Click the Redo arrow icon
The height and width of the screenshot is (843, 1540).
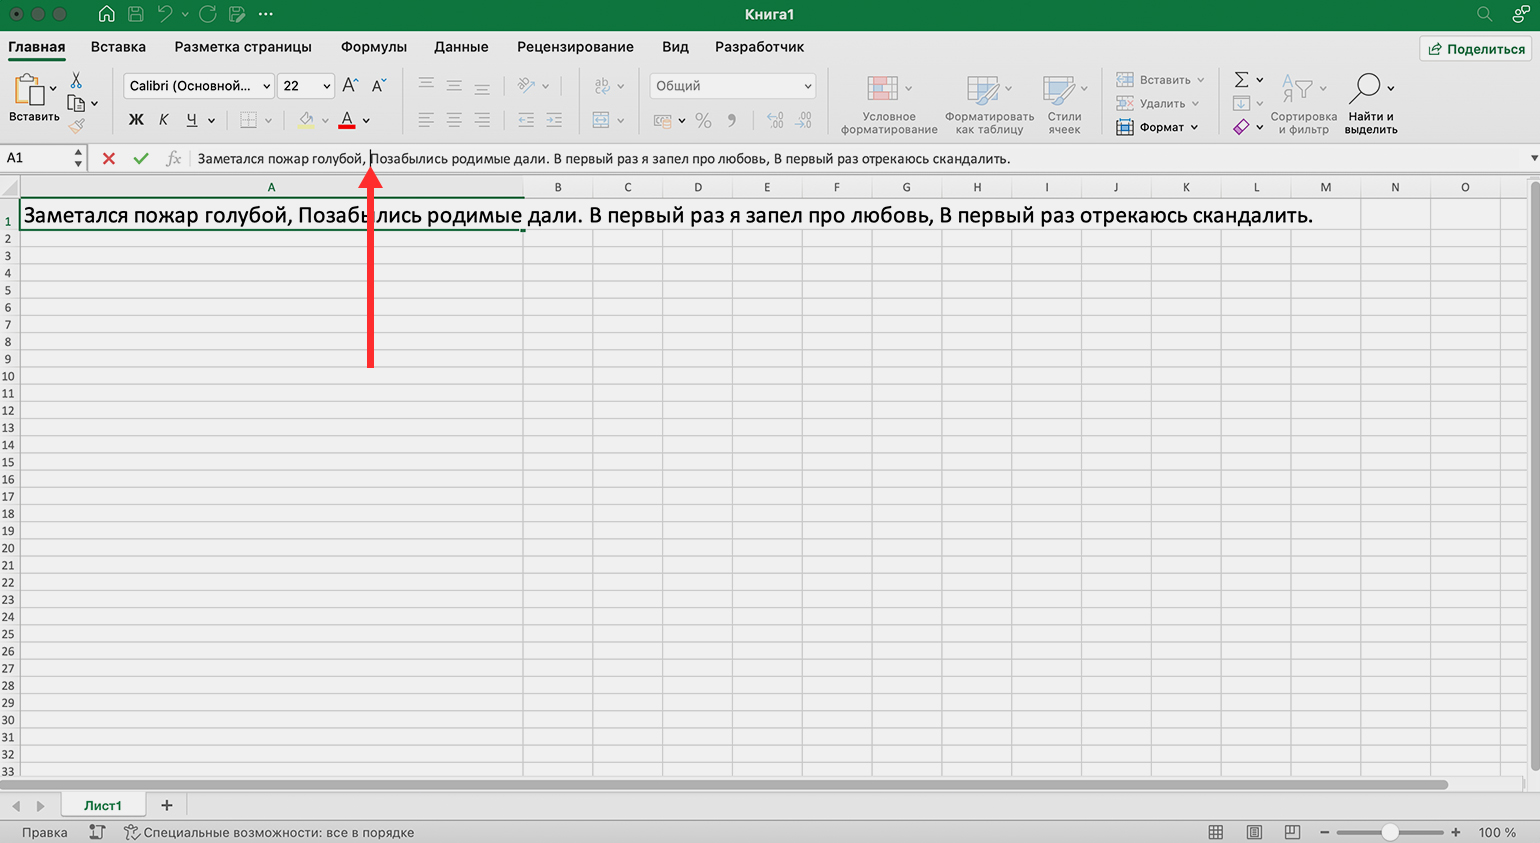(x=208, y=14)
